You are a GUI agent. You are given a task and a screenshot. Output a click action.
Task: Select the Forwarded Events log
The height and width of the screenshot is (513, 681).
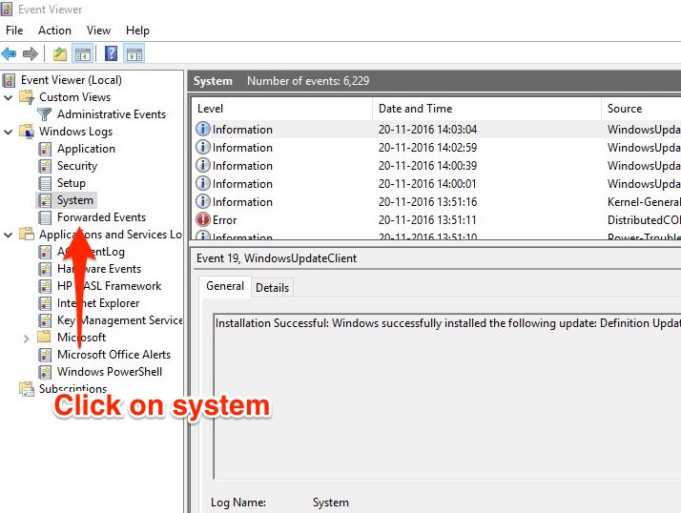(x=101, y=217)
